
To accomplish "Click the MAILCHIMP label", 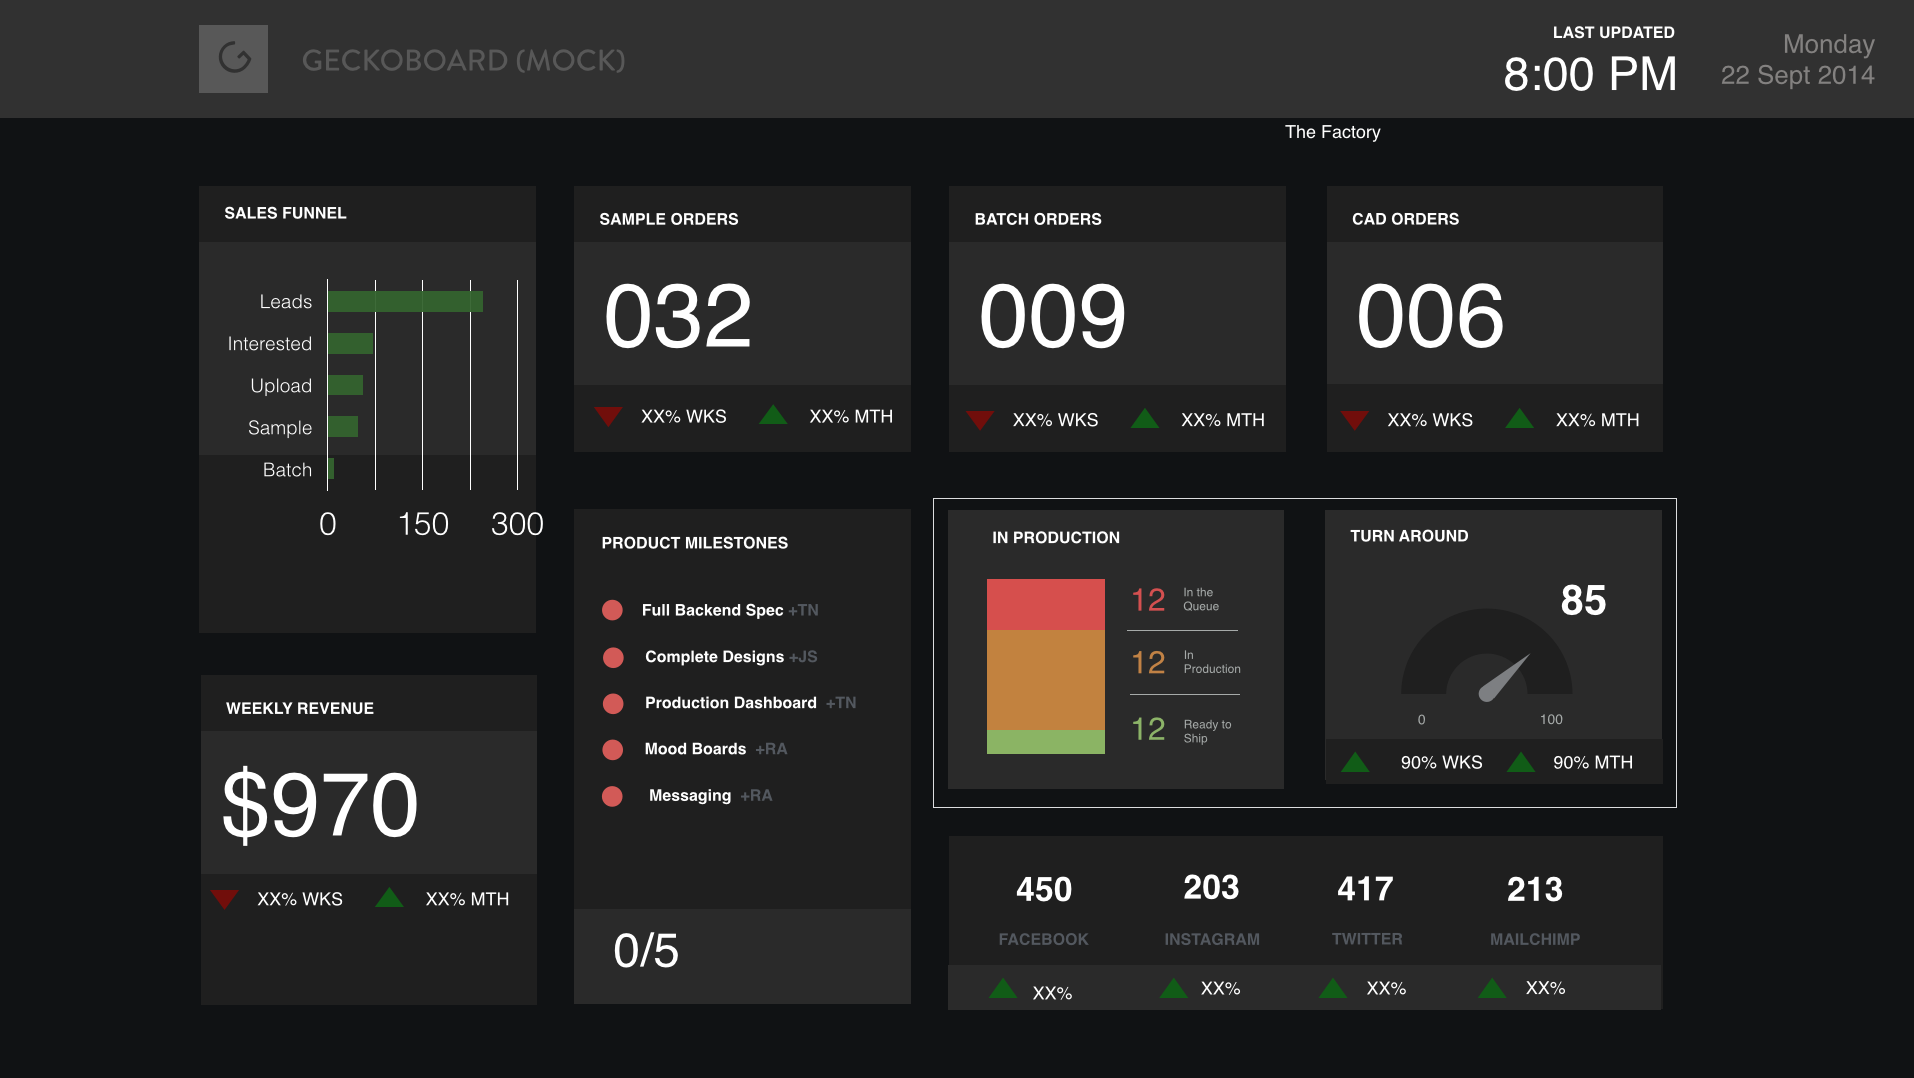I will click(x=1534, y=939).
